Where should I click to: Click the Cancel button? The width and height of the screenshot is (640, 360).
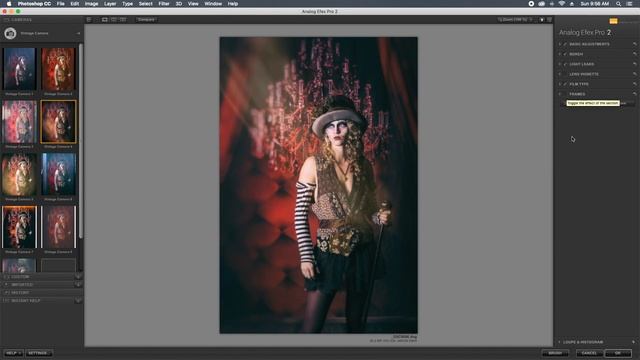click(589, 353)
